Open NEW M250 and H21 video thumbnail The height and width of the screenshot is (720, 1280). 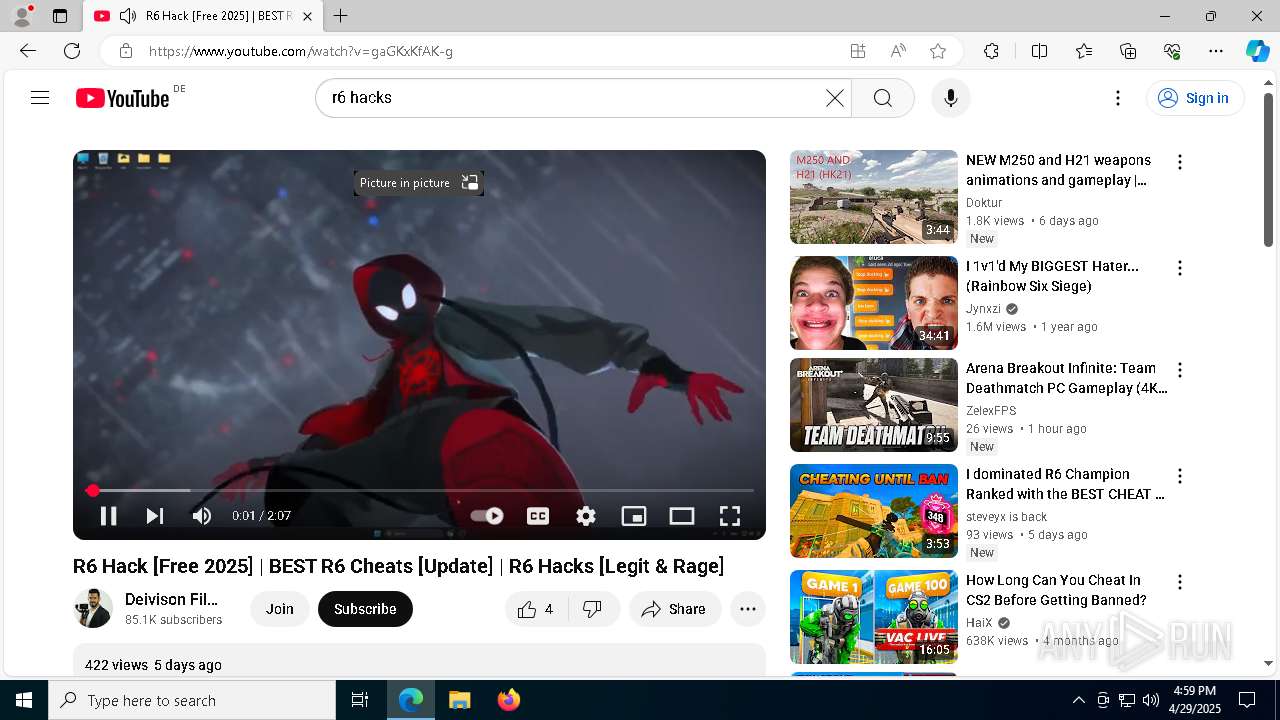(x=874, y=197)
